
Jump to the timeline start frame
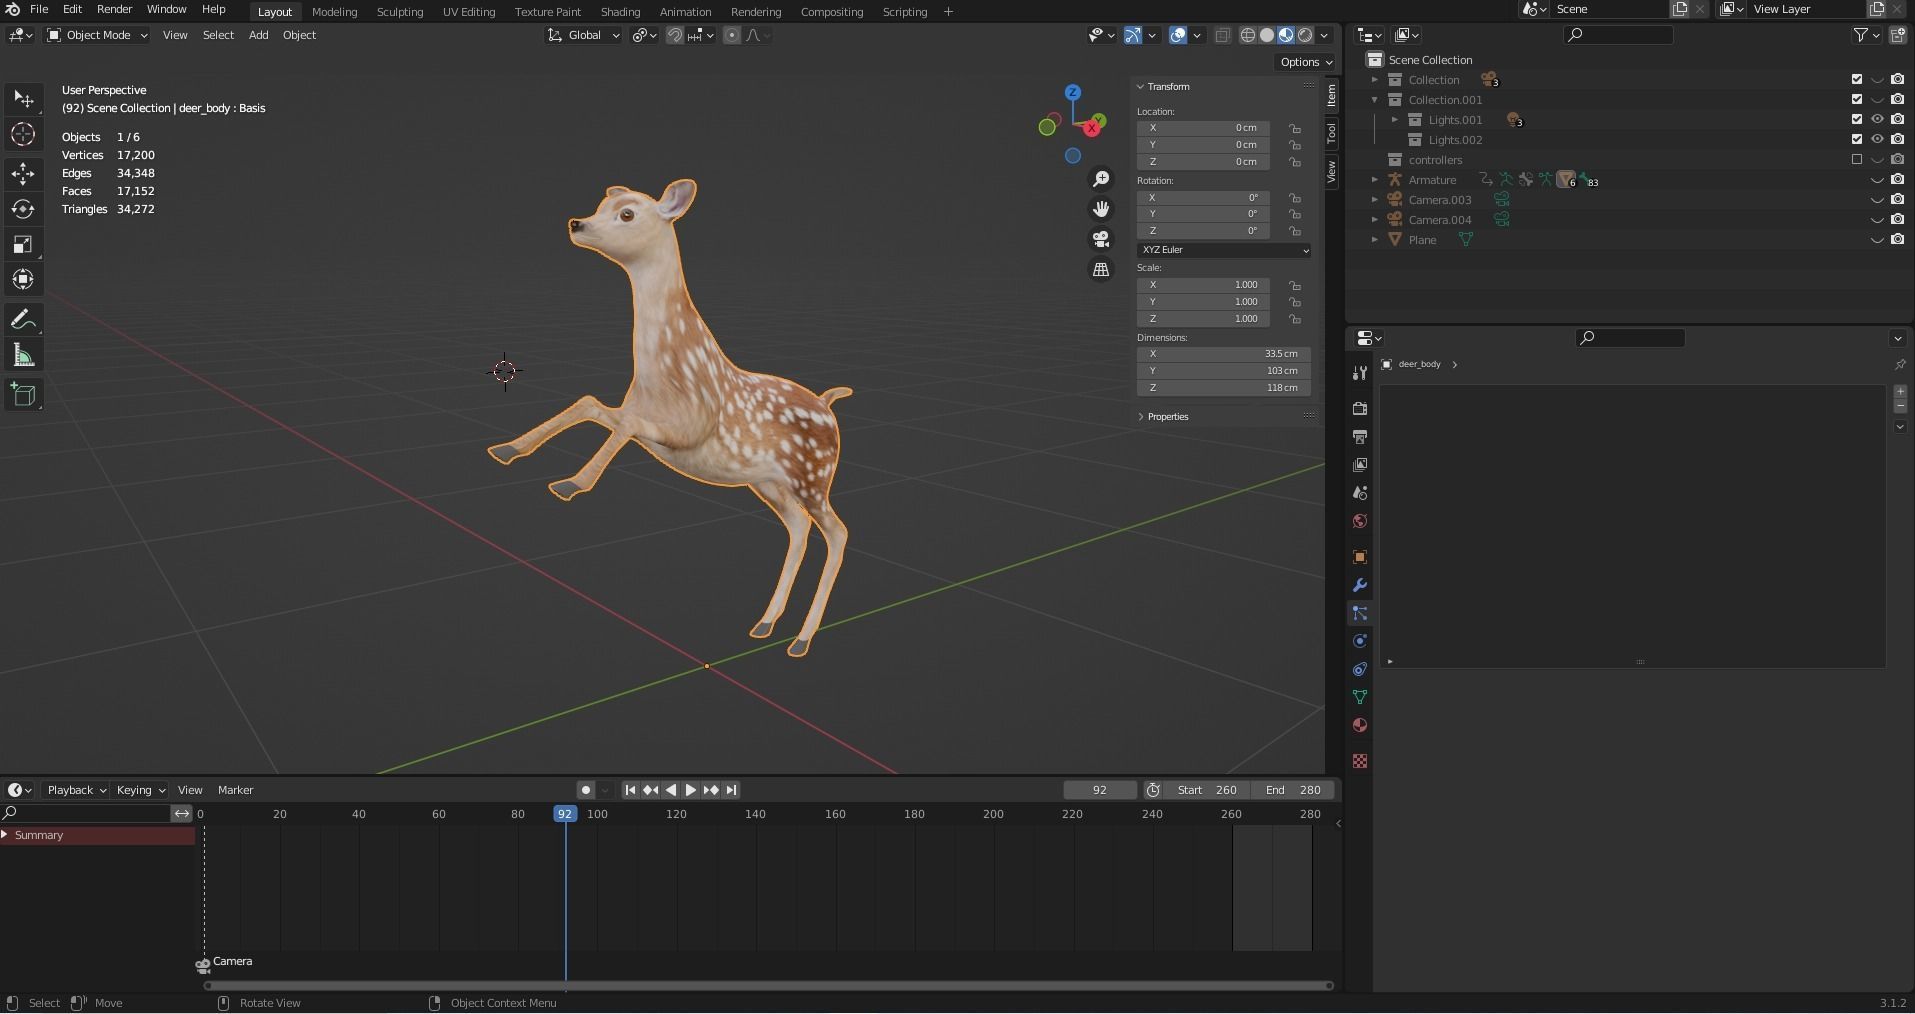[630, 790]
